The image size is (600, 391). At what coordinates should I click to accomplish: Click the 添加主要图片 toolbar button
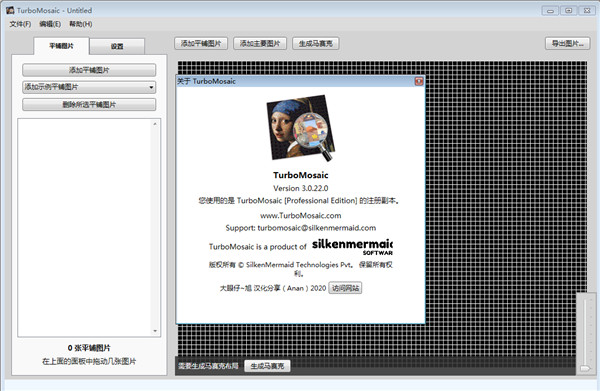[260, 44]
